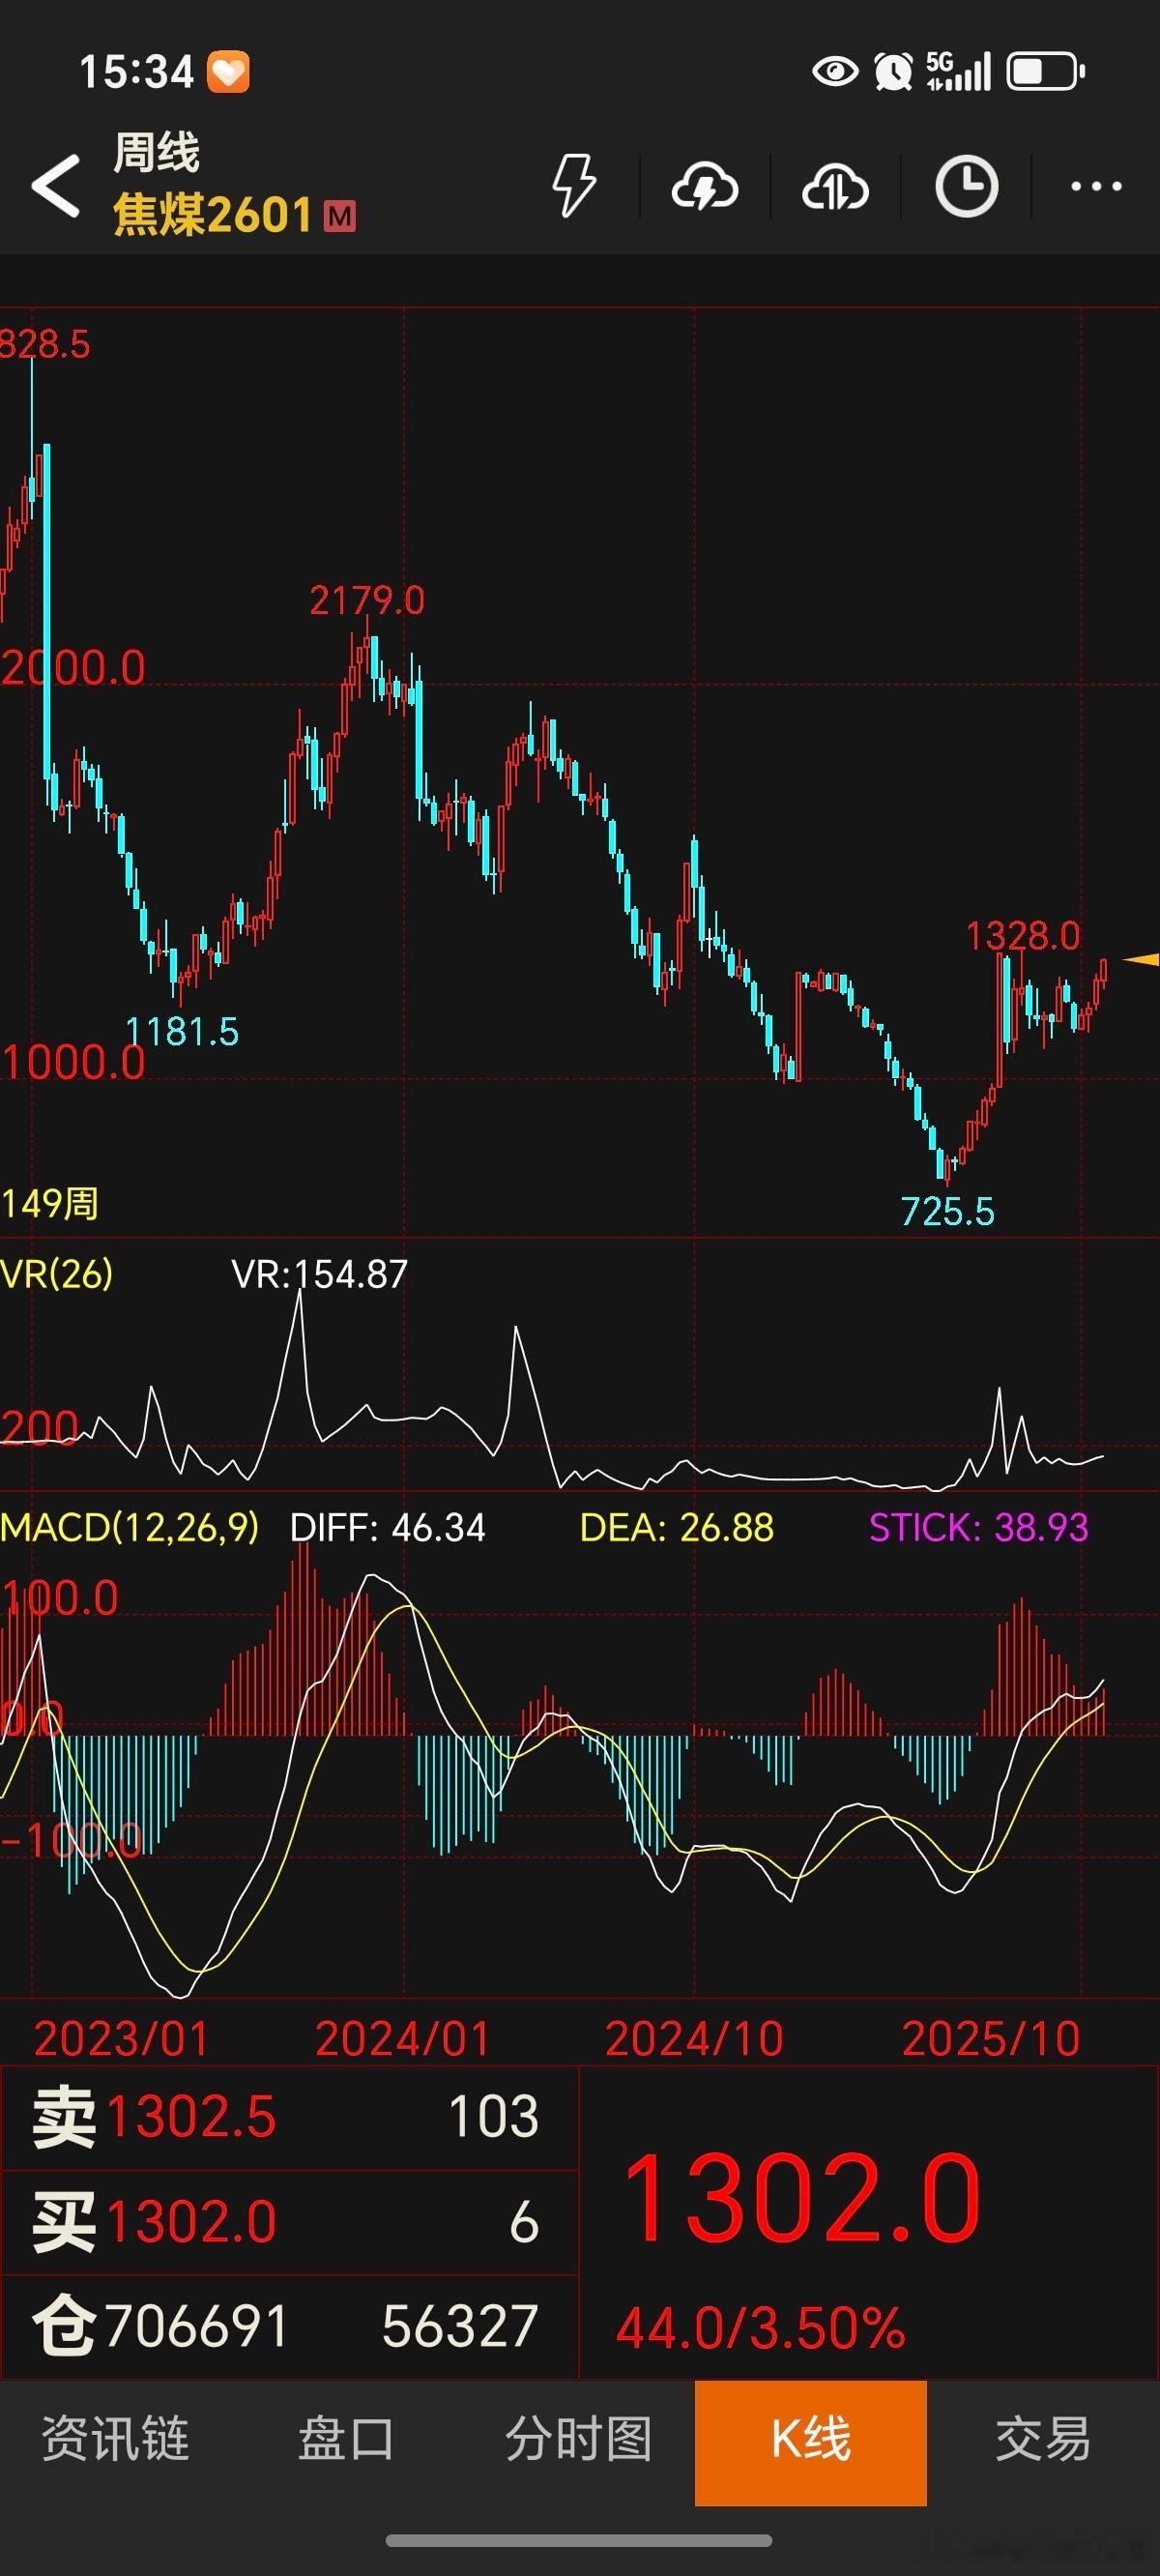Screen dimensions: 1160x2576
Task: Tap the 卖 1302.5 ask price row
Action: (289, 2116)
